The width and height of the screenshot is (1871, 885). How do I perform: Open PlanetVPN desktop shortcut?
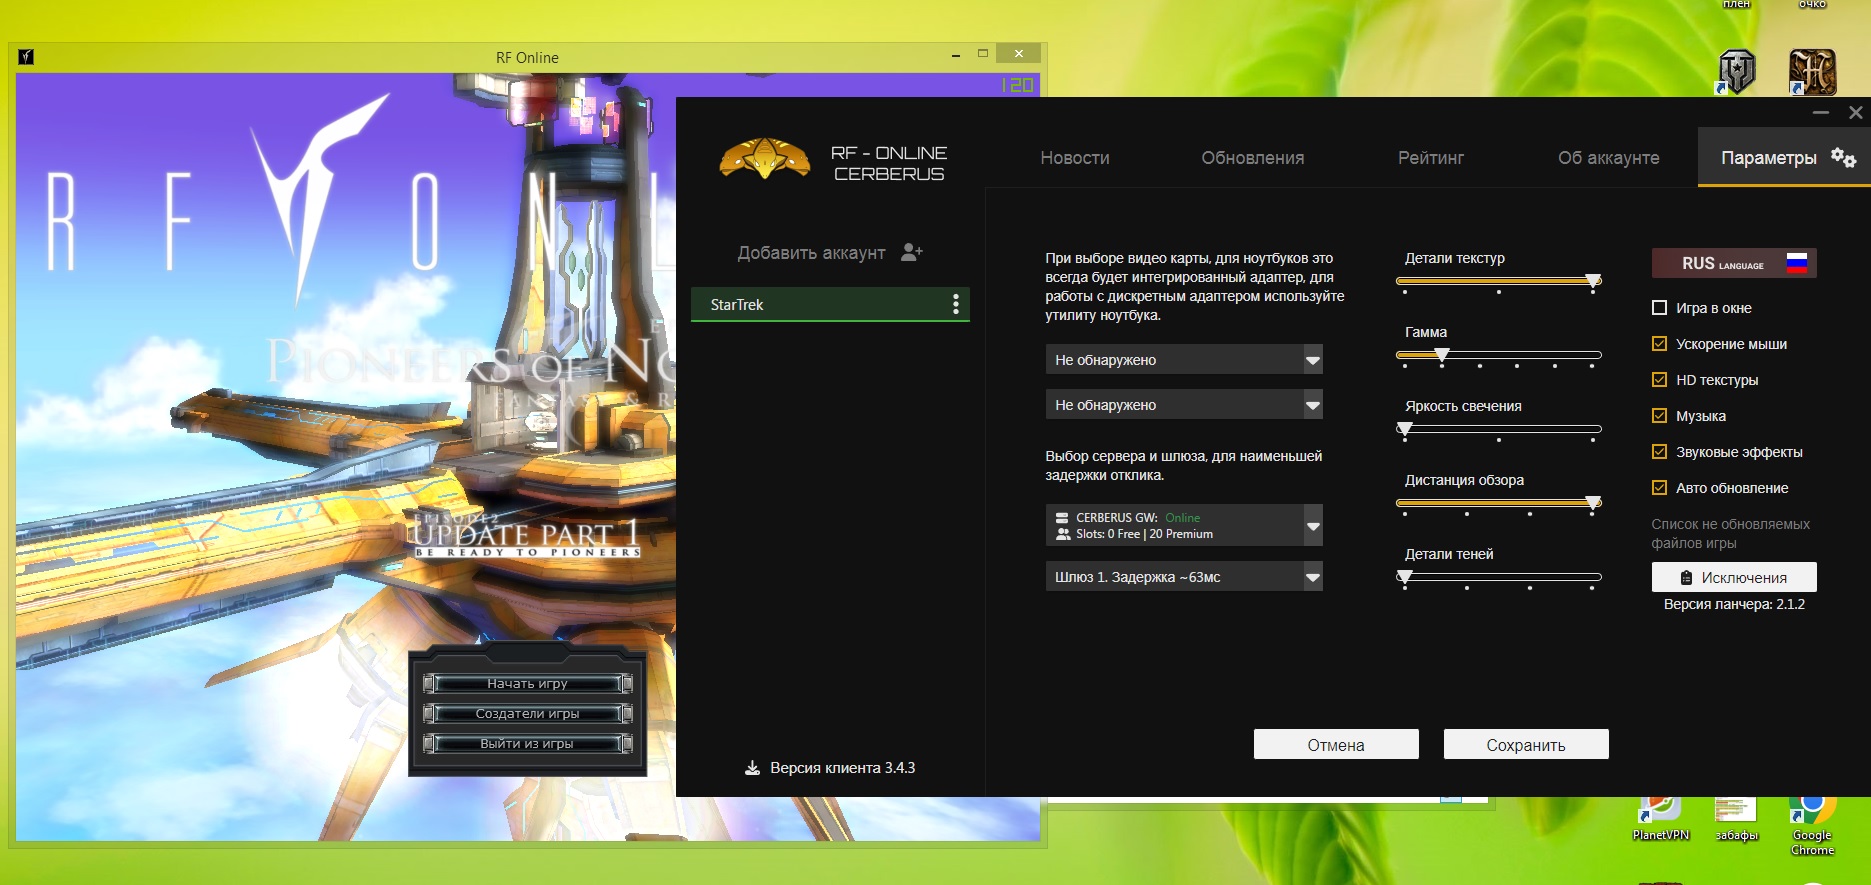(1660, 818)
